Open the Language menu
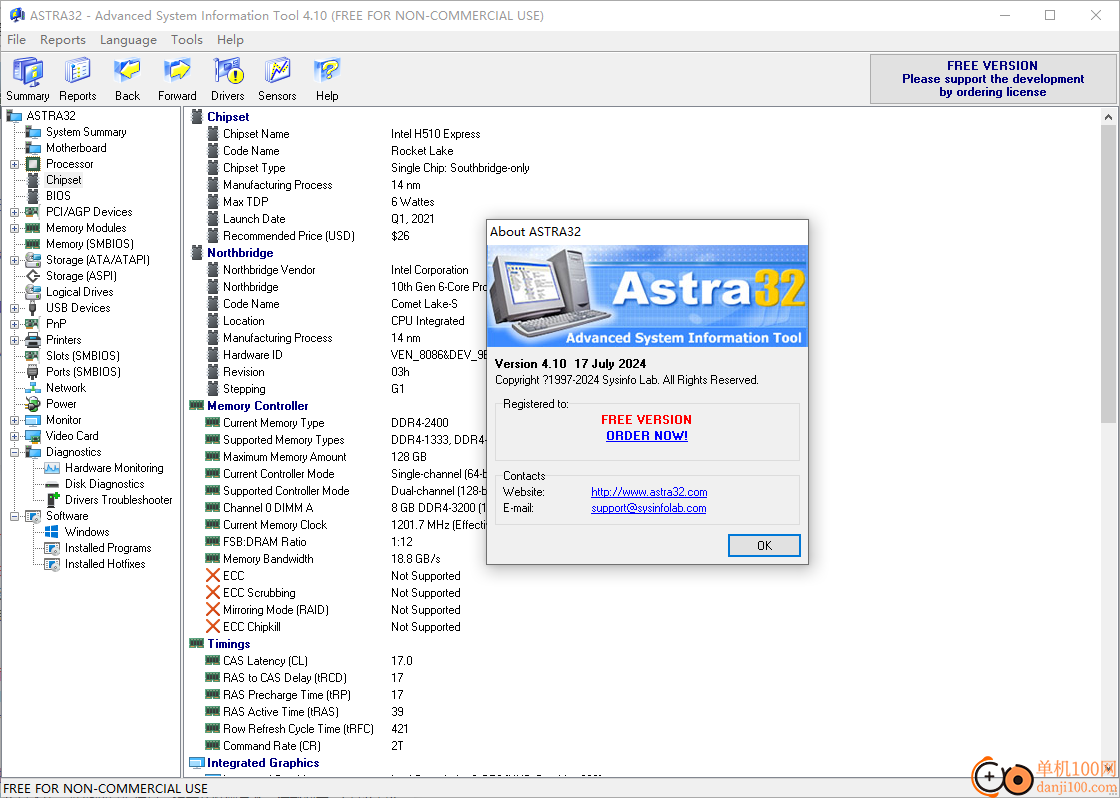 tap(128, 40)
